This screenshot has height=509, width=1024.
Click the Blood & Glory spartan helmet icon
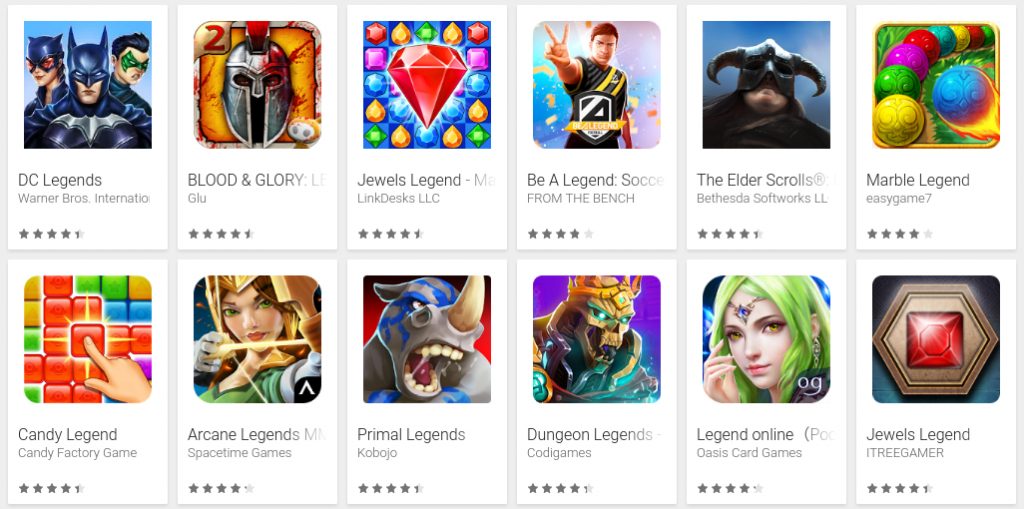[x=257, y=85]
